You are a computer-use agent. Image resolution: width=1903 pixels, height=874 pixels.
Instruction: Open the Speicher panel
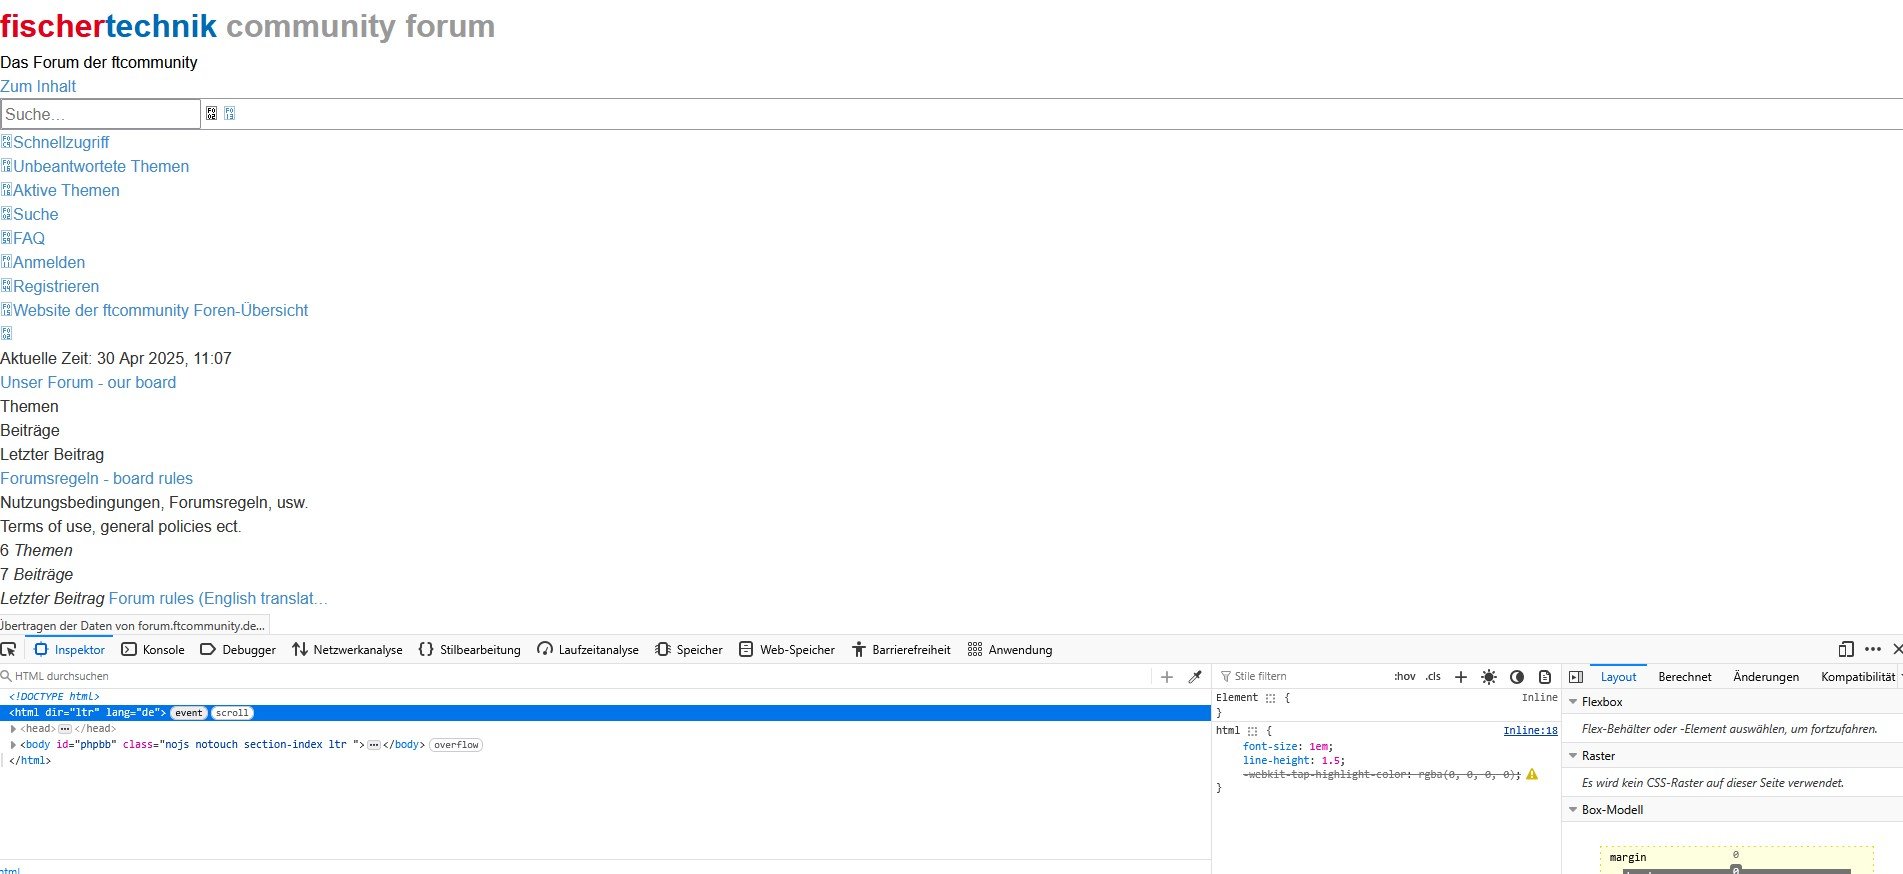pos(688,649)
